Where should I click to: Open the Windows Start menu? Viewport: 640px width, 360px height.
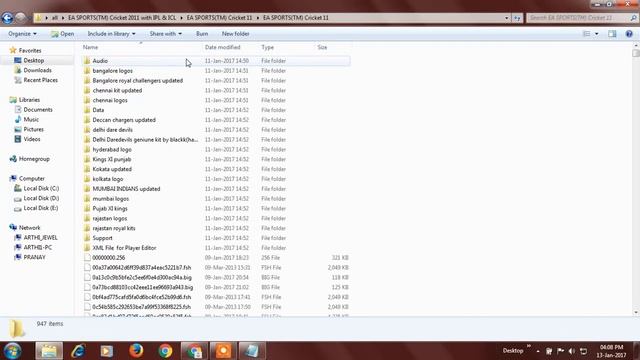pos(12,351)
